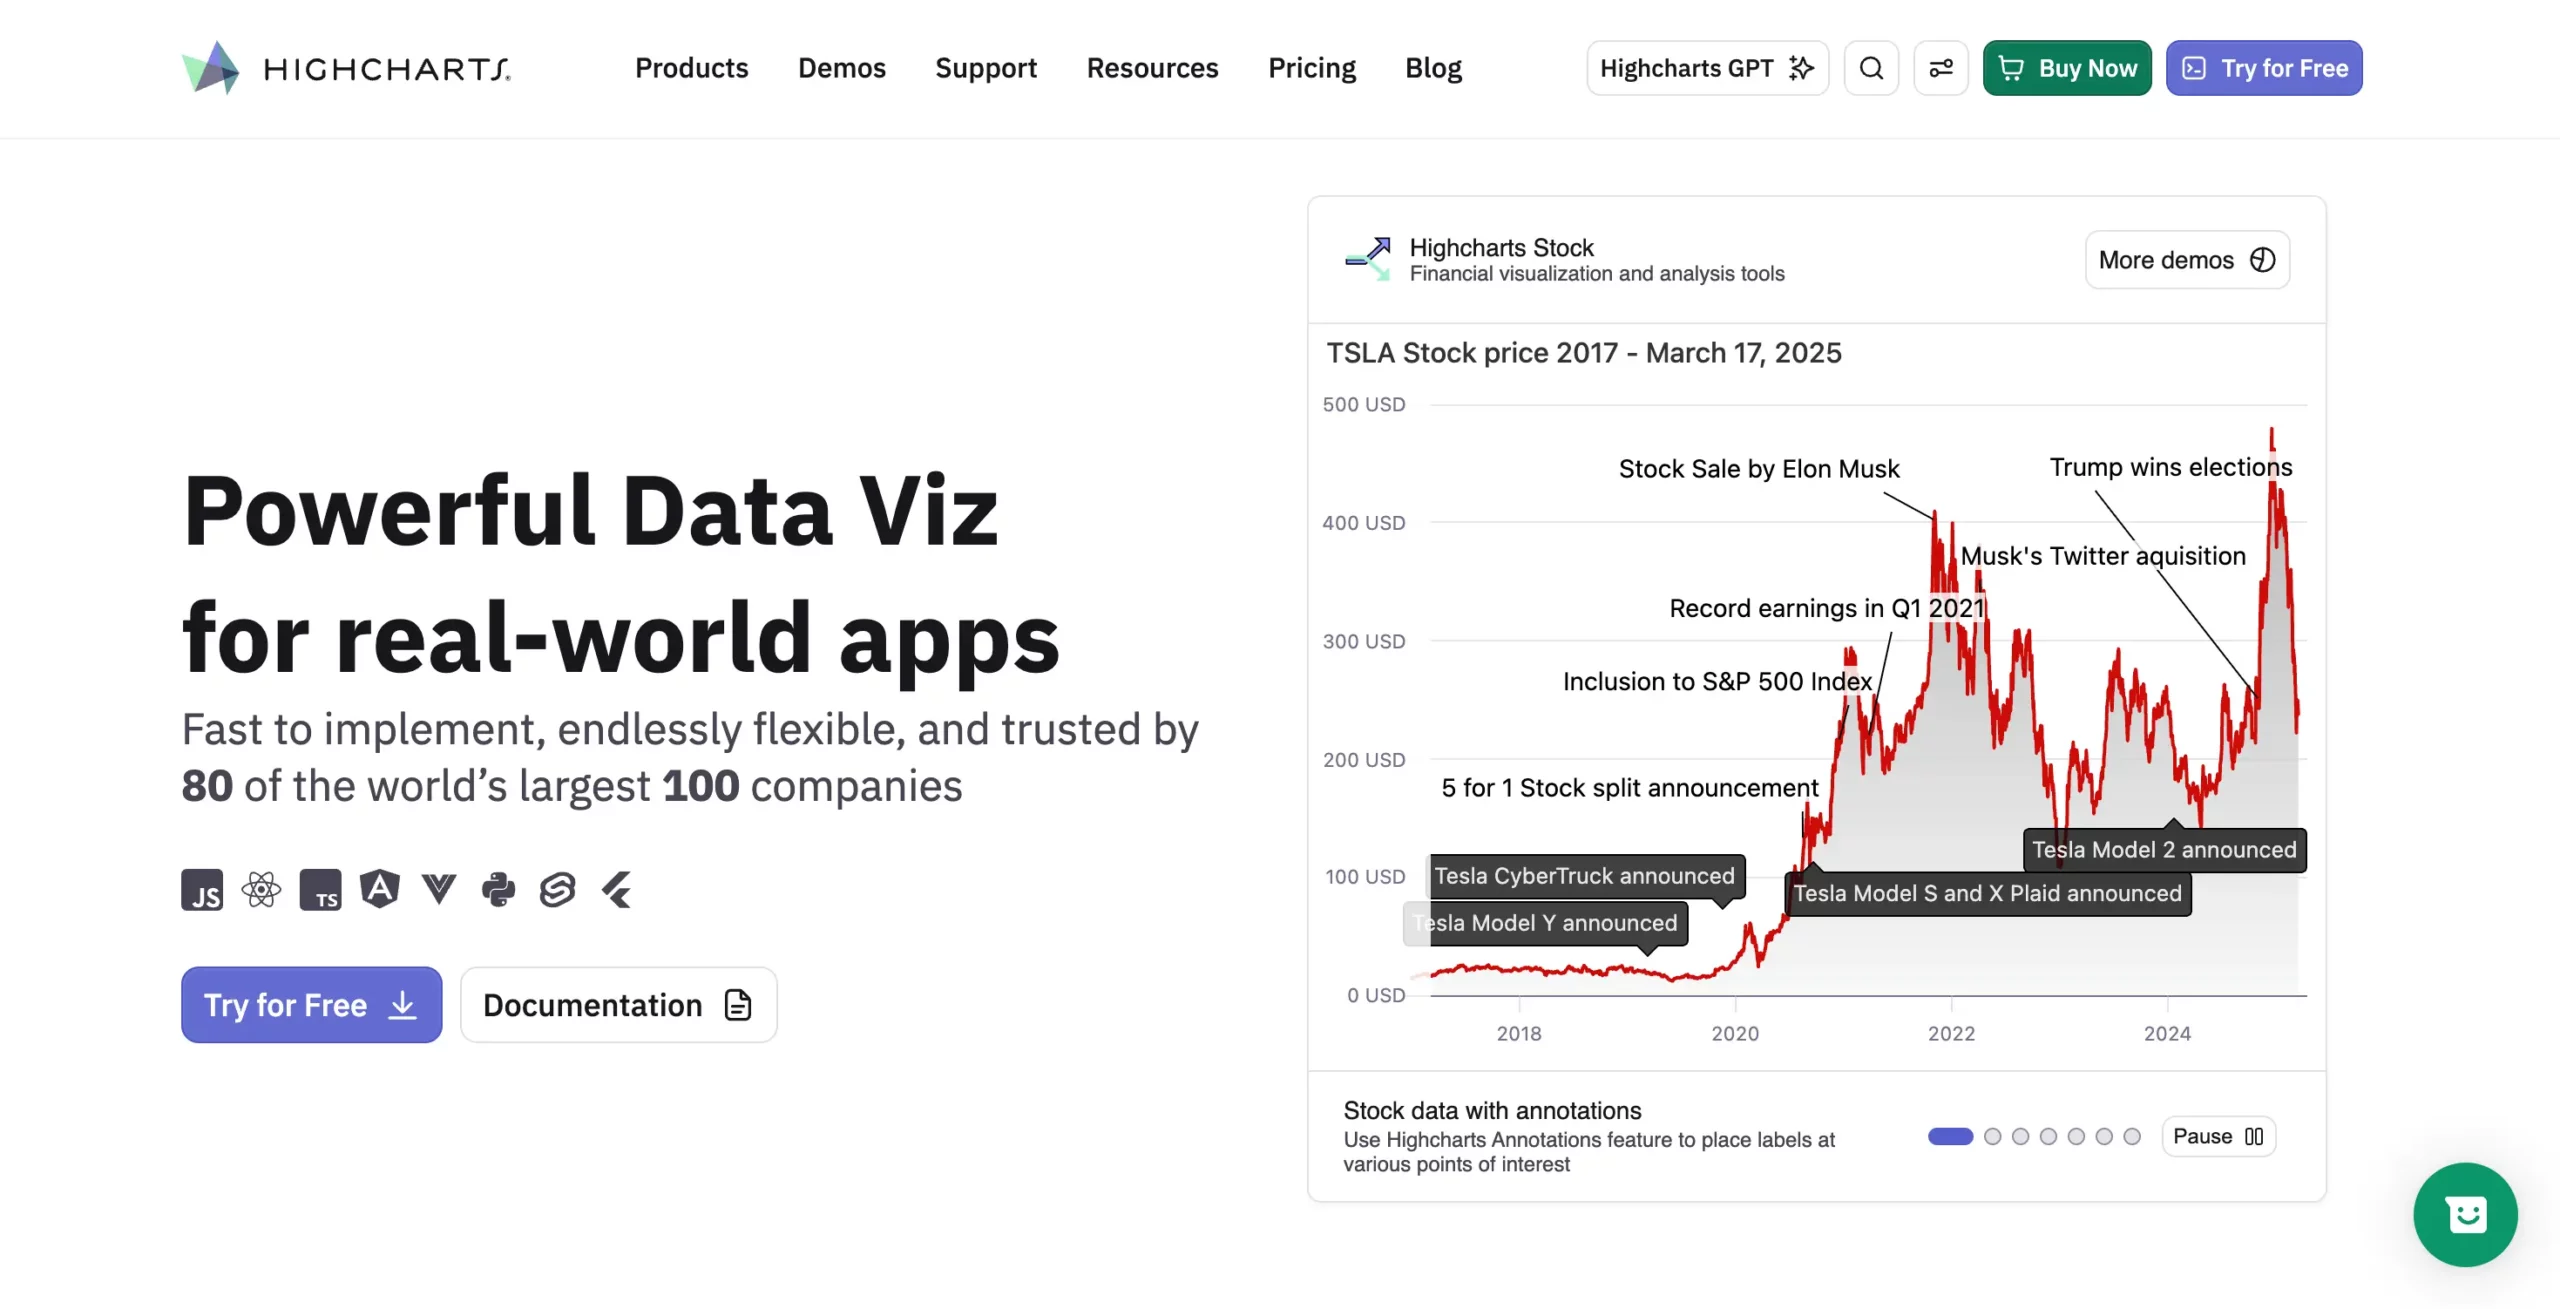
Task: Click the Buy Now button
Action: coord(2067,68)
